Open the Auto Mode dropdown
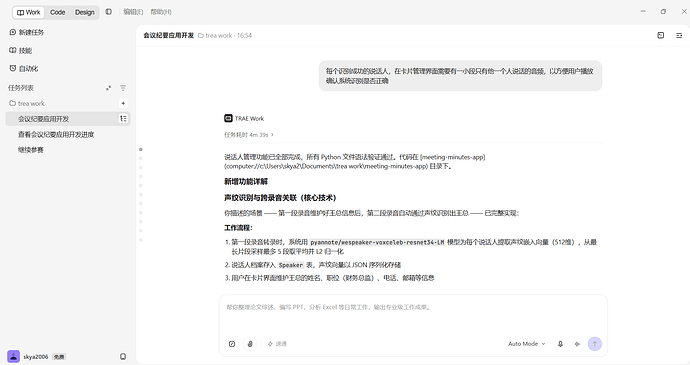This screenshot has width=690, height=365. (x=526, y=344)
